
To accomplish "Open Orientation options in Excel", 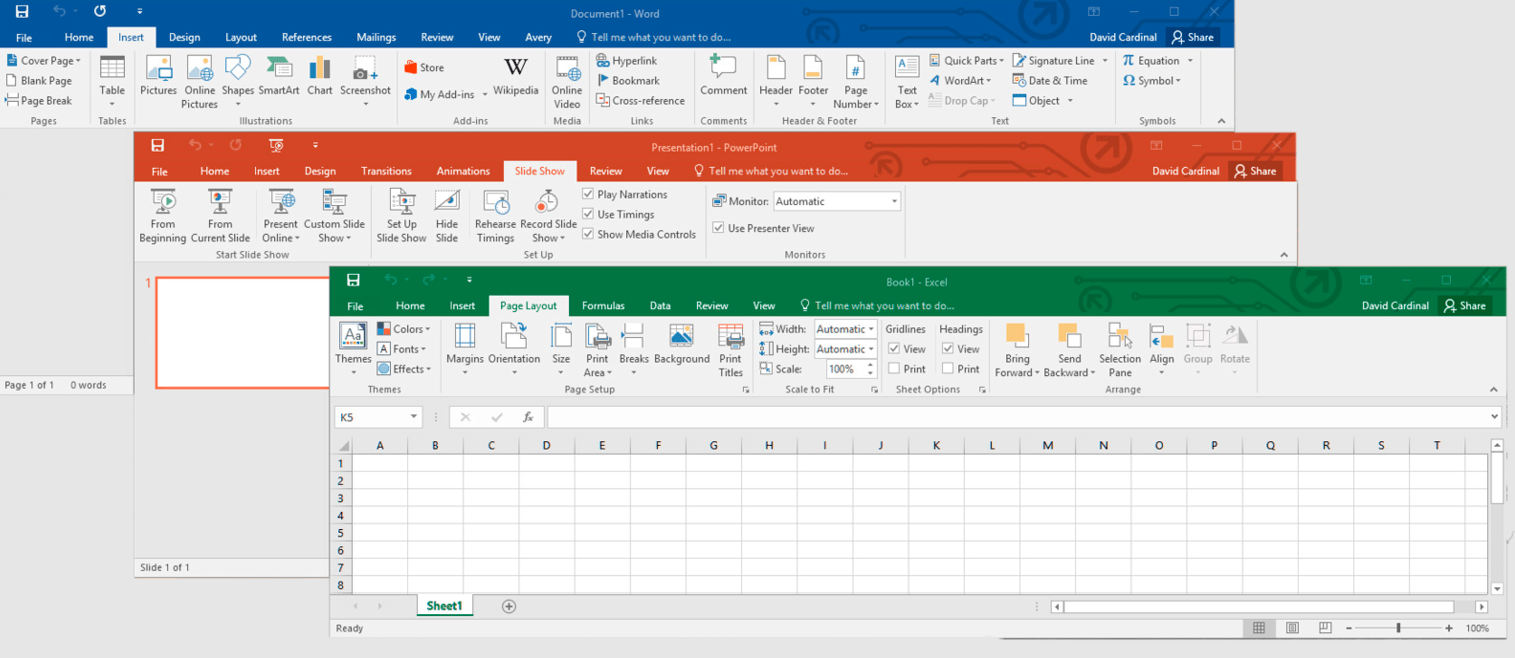I will pos(514,349).
